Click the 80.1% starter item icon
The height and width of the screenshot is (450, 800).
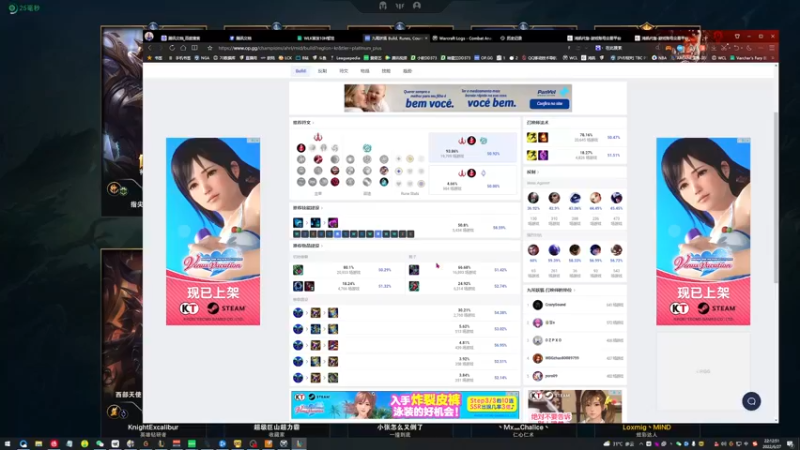click(298, 269)
